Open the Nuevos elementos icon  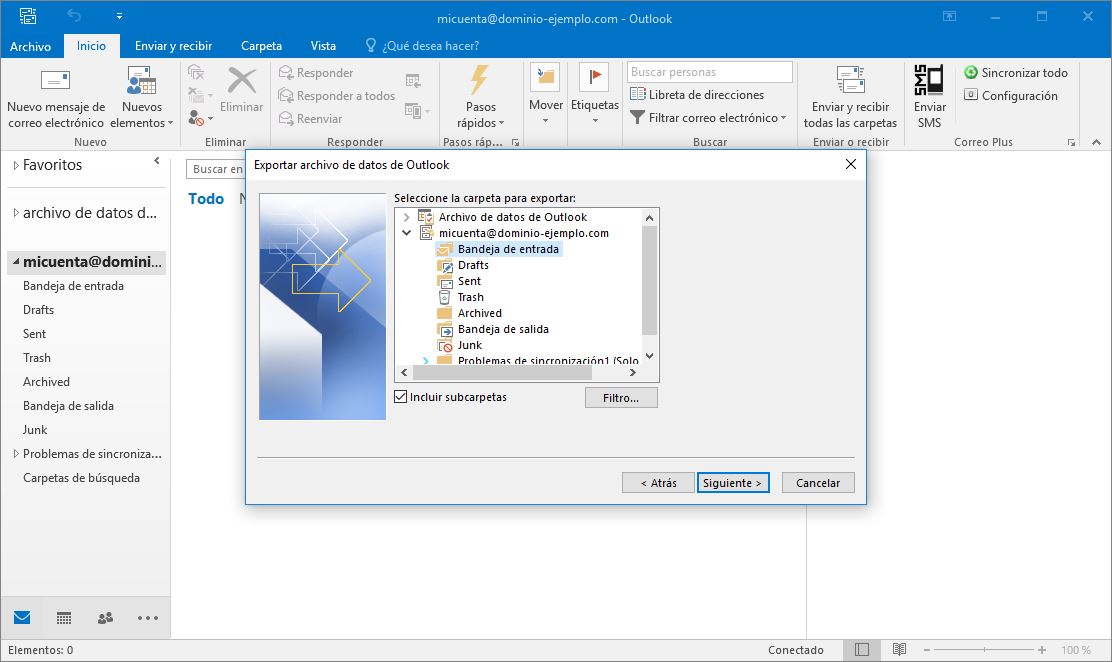click(x=141, y=80)
